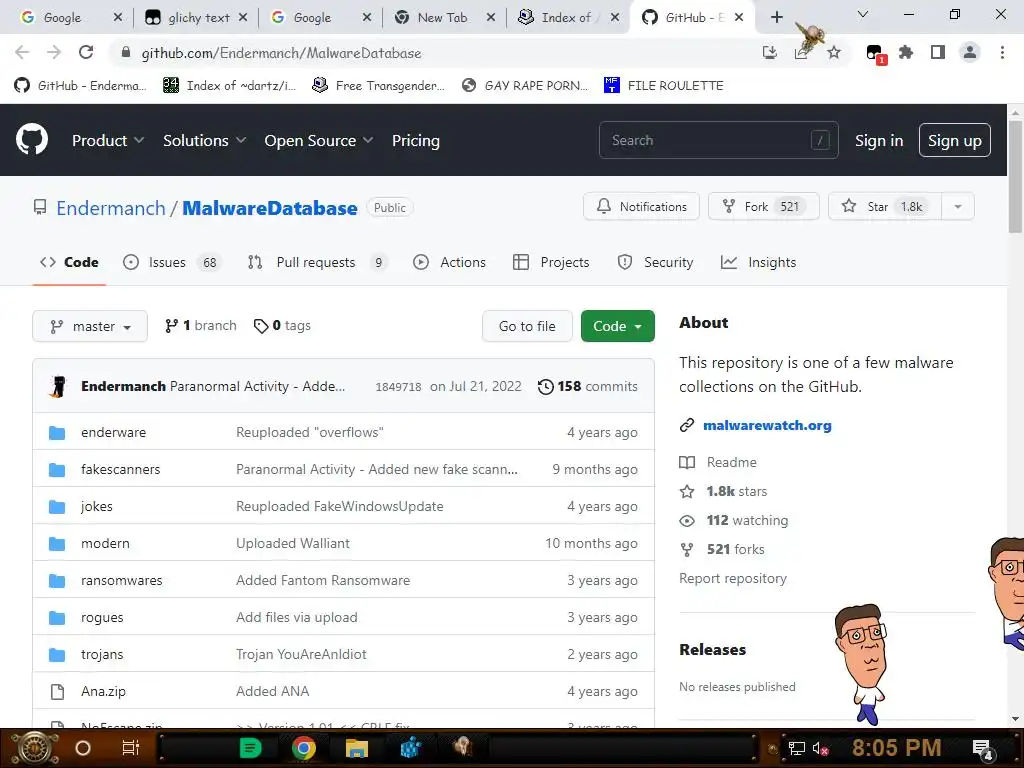Image resolution: width=1024 pixels, height=768 pixels.
Task: Click the Cortana circle in the taskbar
Action: (83, 748)
